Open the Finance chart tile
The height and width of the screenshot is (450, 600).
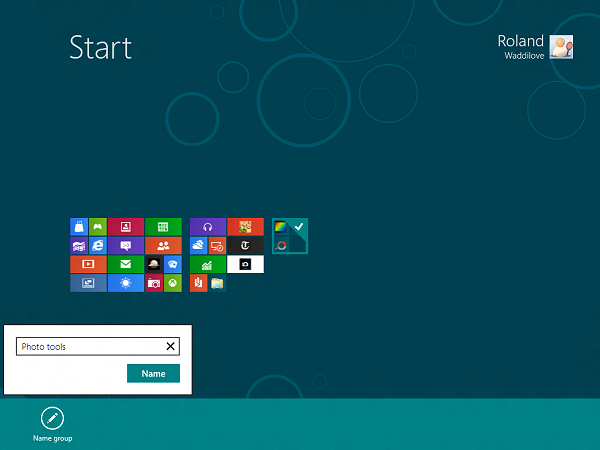[208, 264]
